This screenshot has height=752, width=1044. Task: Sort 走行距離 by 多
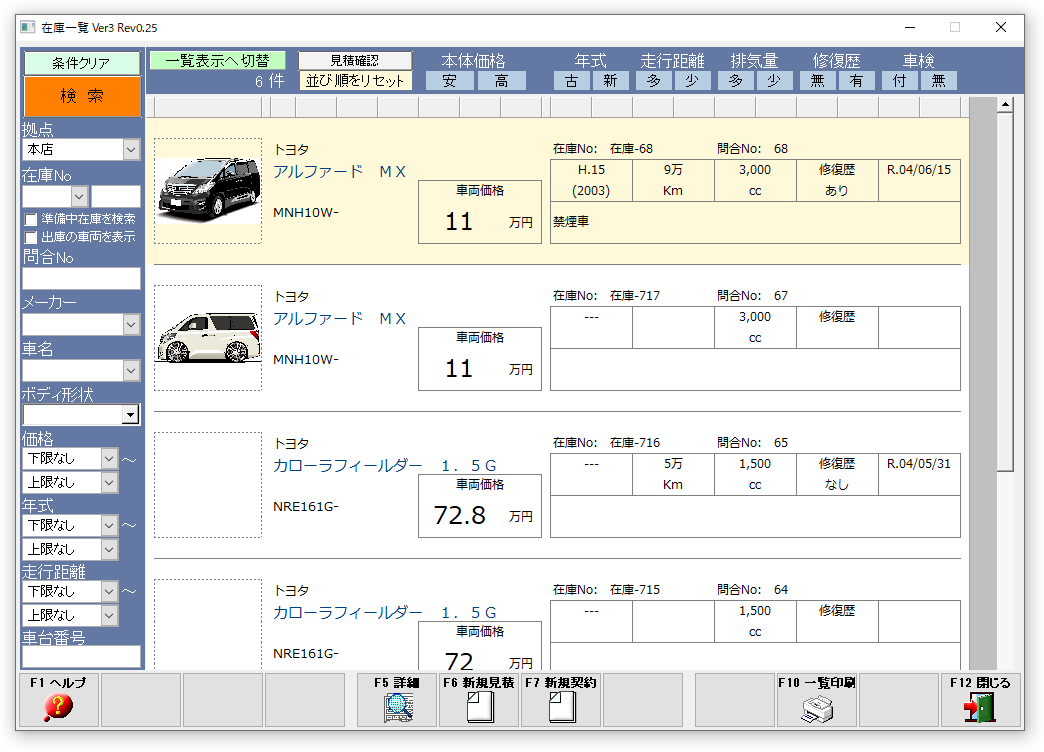(654, 81)
